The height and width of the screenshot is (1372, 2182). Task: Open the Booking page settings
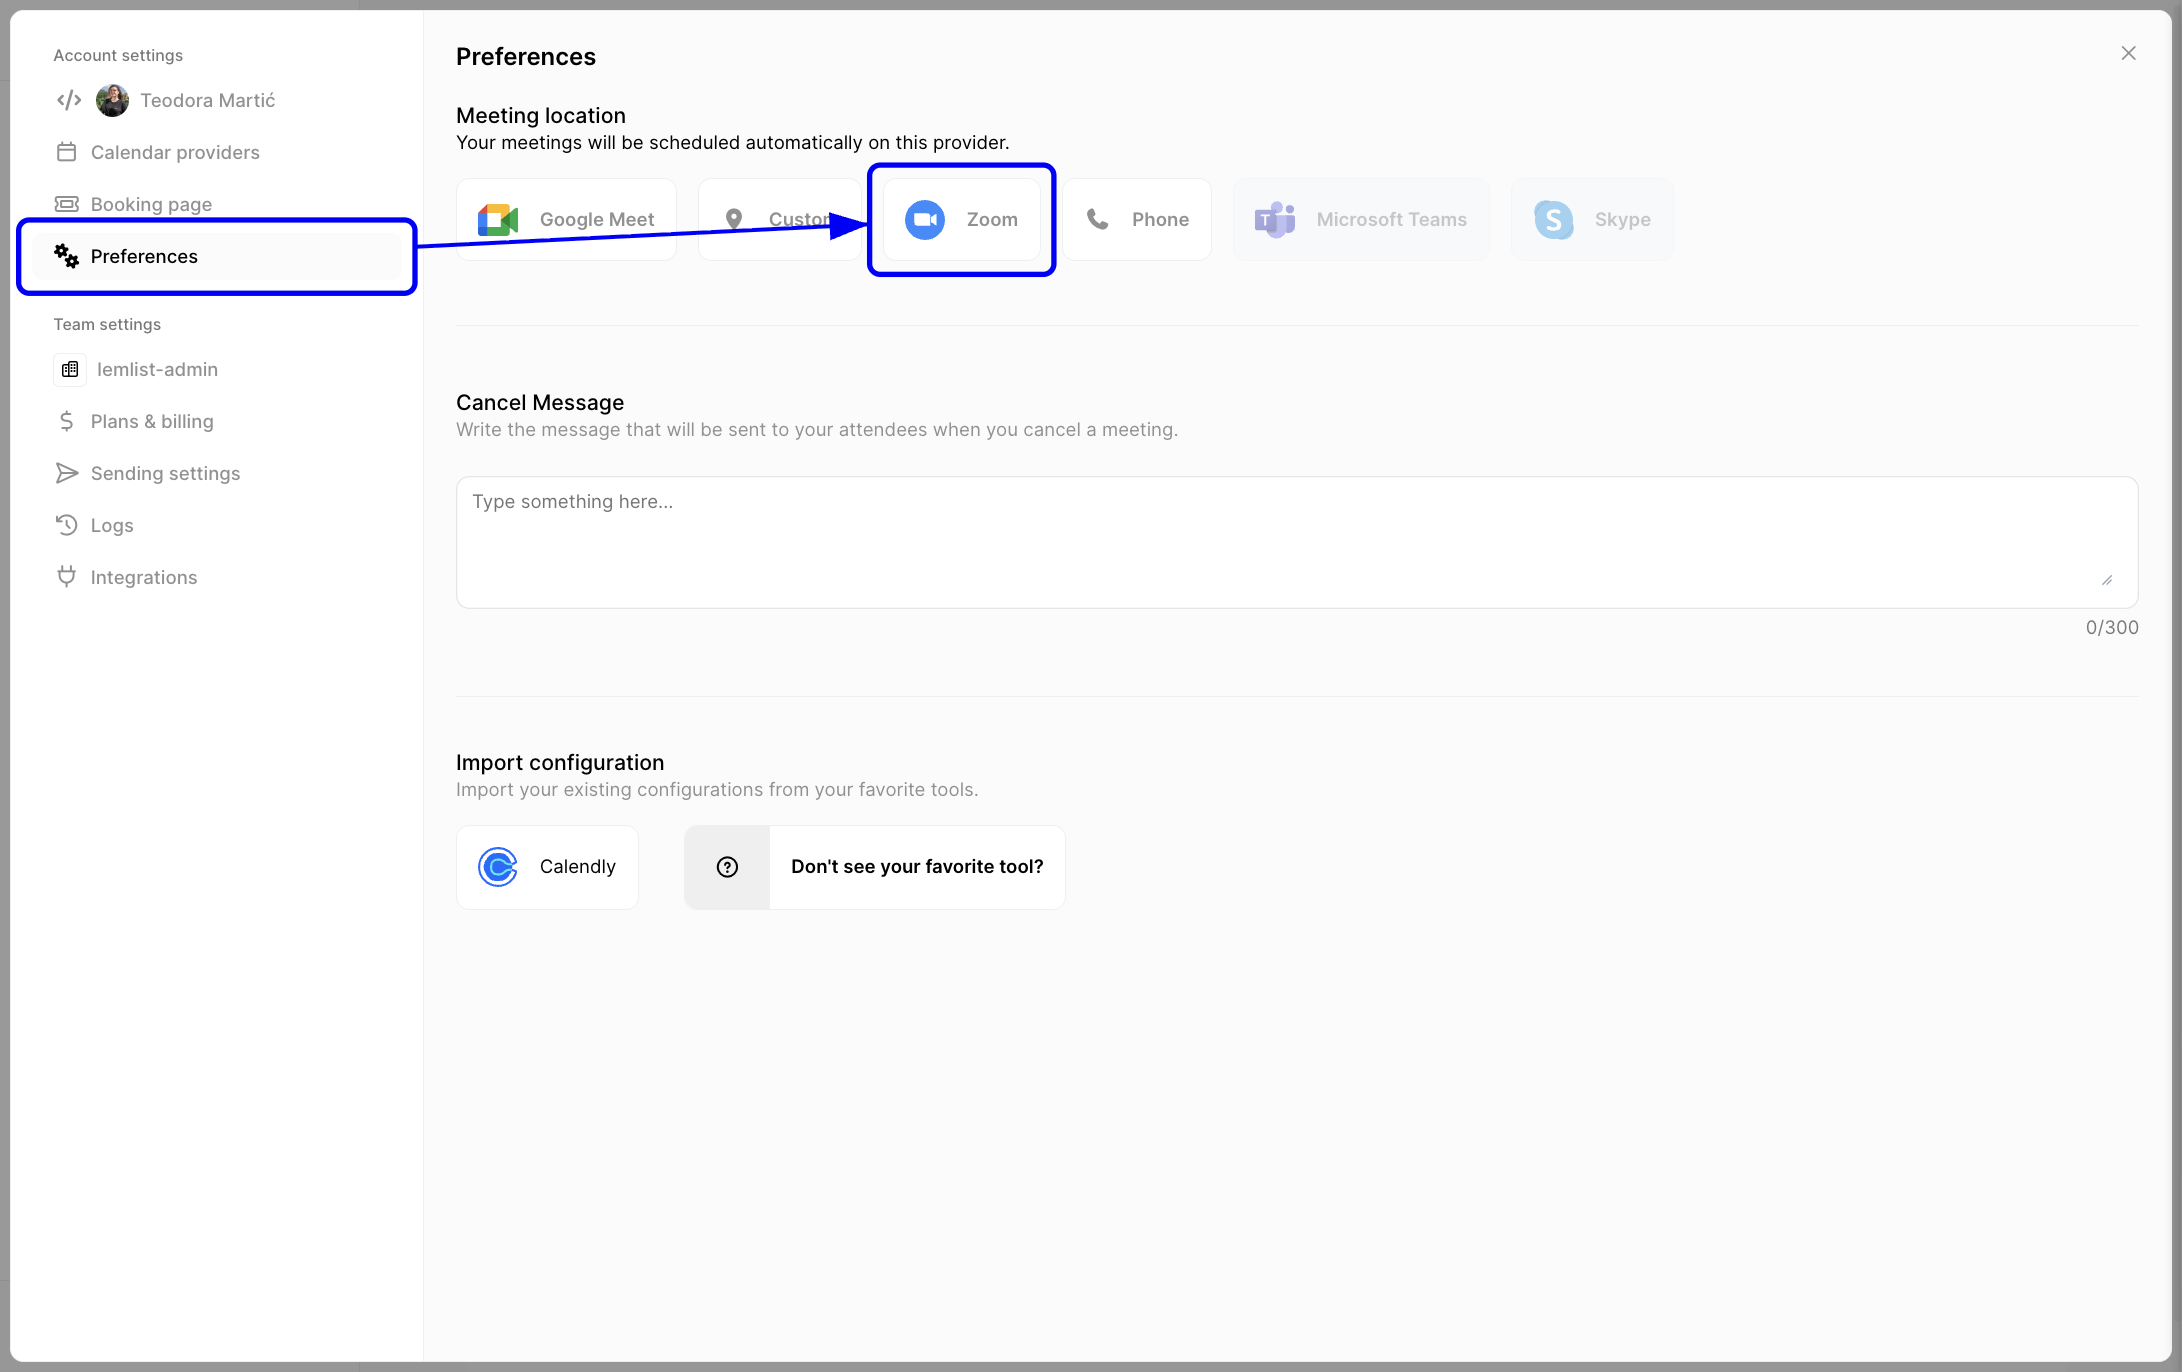pos(151,203)
